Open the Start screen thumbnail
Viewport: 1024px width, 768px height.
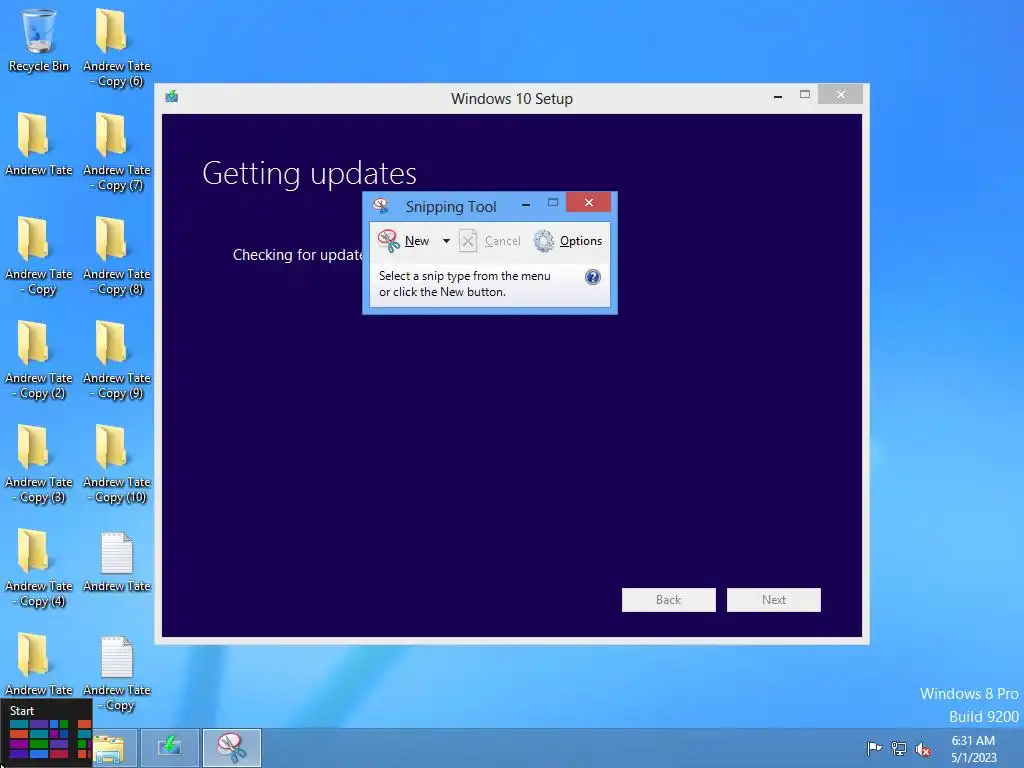[x=46, y=732]
